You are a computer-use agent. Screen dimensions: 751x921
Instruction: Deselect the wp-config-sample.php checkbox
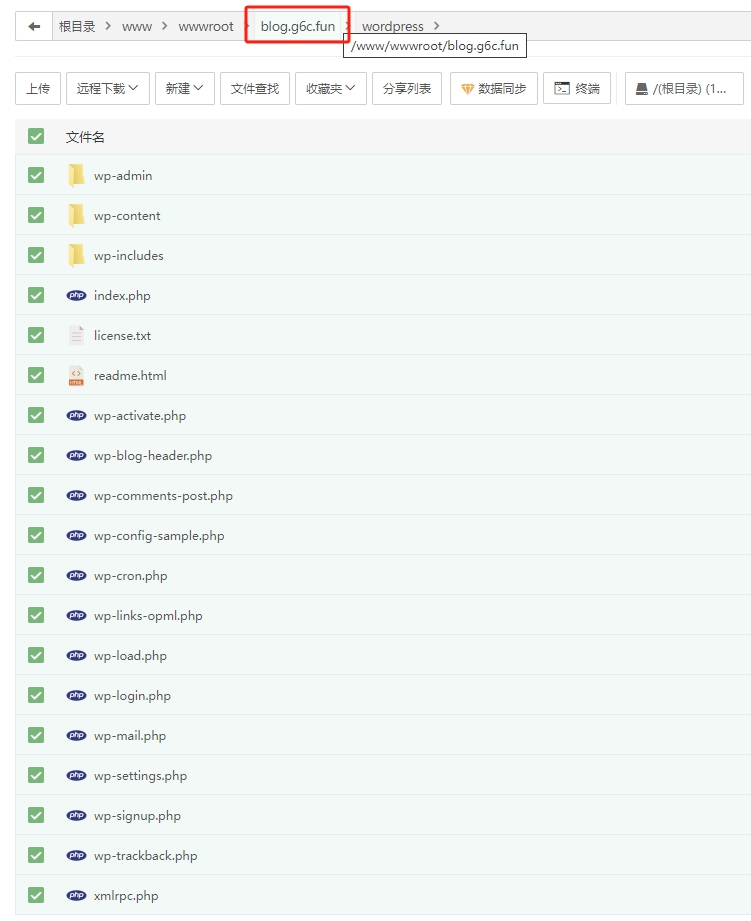tap(37, 536)
